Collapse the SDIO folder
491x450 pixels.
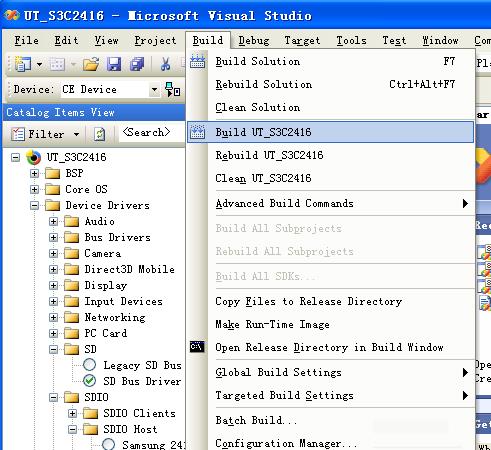[53, 397]
